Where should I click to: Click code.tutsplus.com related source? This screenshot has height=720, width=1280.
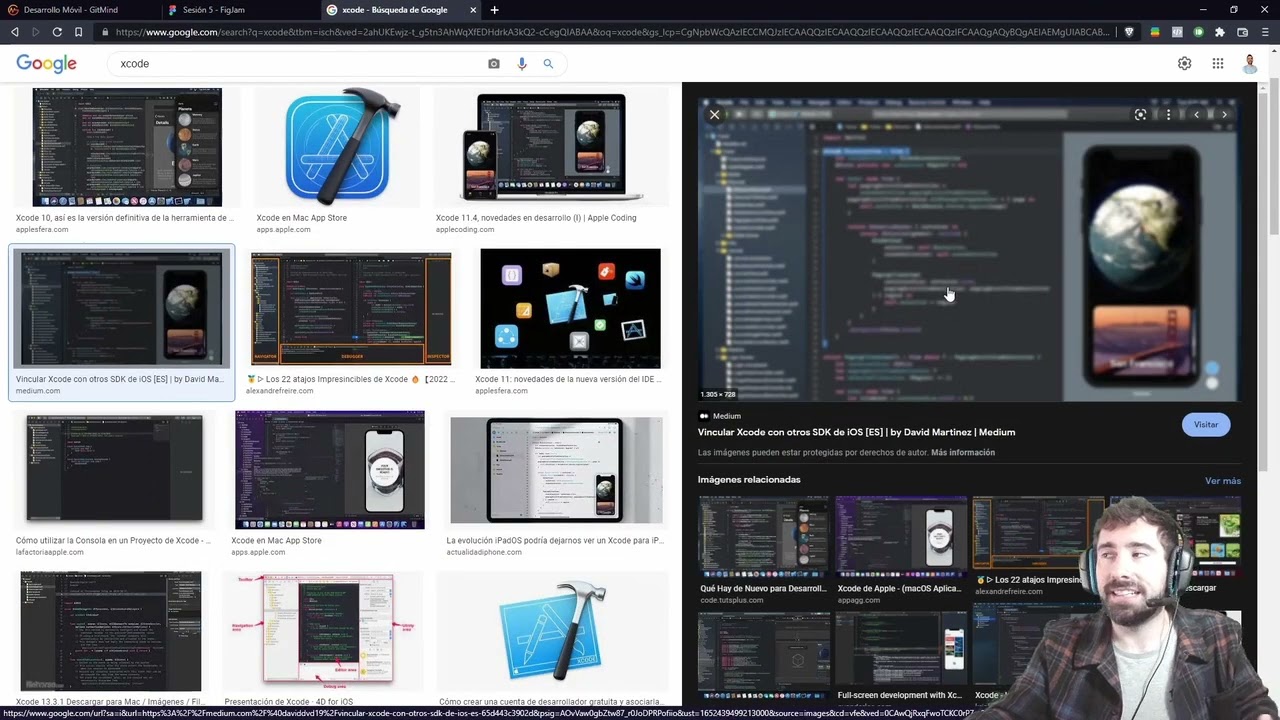click(730, 600)
